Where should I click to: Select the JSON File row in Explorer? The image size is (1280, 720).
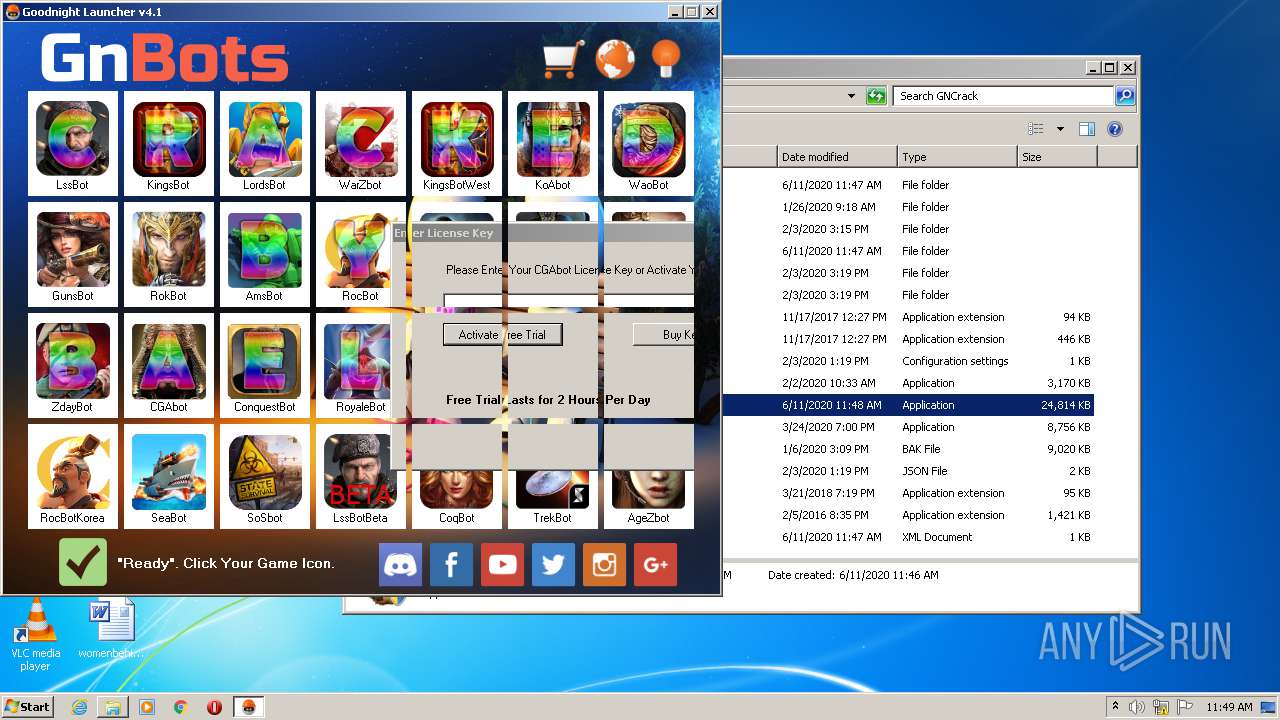[908, 471]
